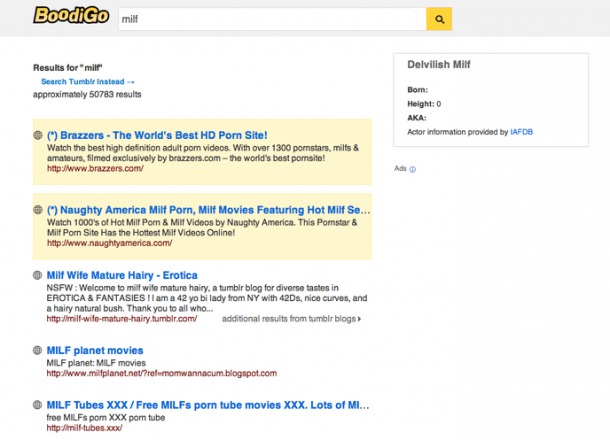
Task: Select the 'approximately 50783 results' text
Action: [x=87, y=95]
